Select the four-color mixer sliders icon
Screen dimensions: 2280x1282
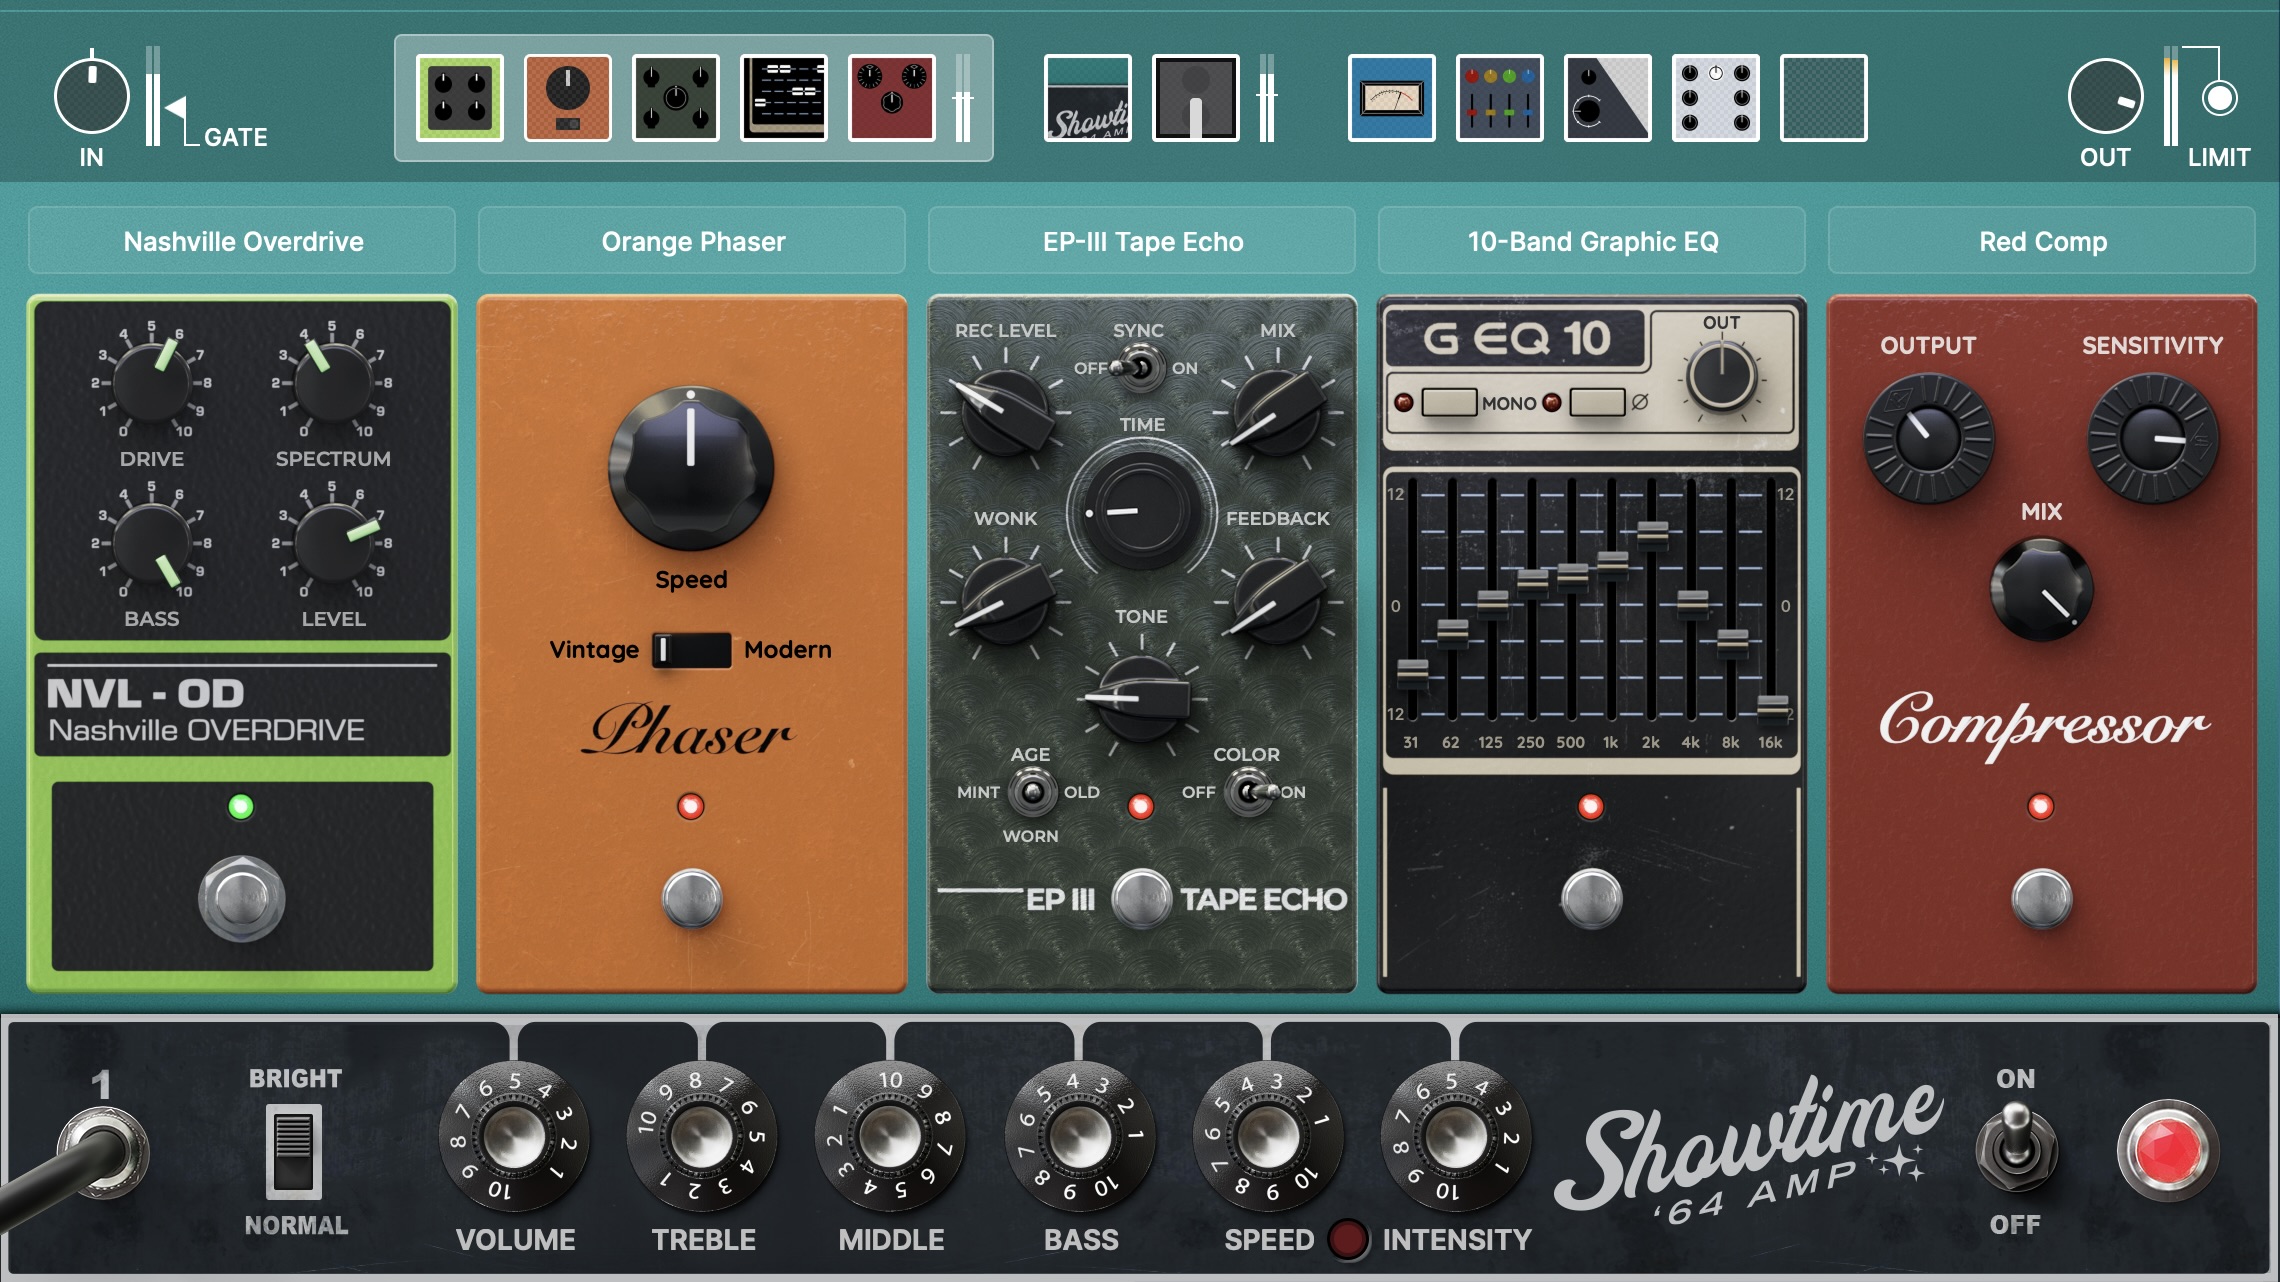(1498, 97)
